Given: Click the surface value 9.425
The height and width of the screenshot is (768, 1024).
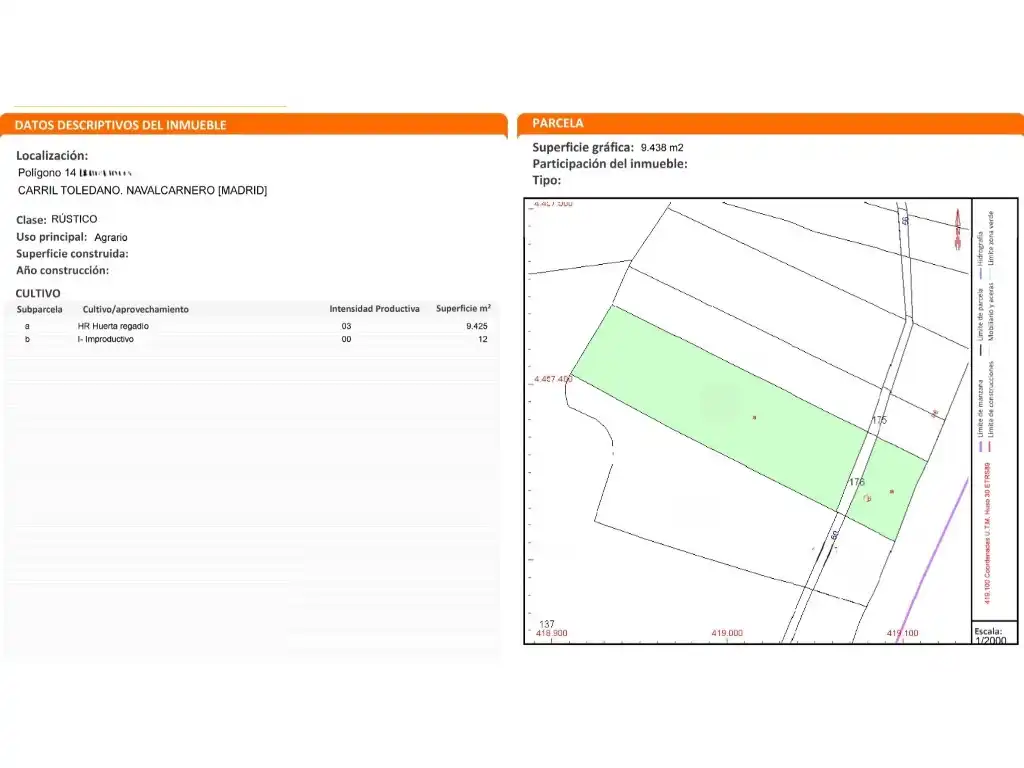Looking at the screenshot, I should [477, 326].
